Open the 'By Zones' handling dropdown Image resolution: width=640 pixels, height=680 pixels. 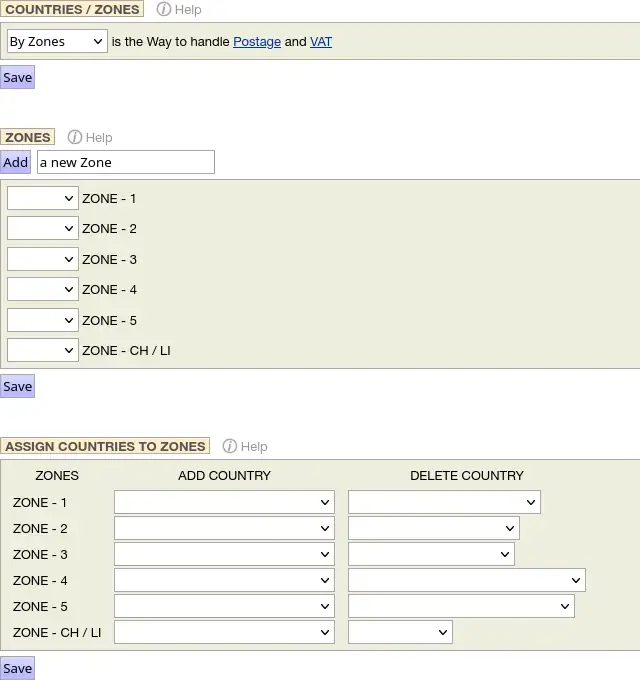[x=57, y=41]
